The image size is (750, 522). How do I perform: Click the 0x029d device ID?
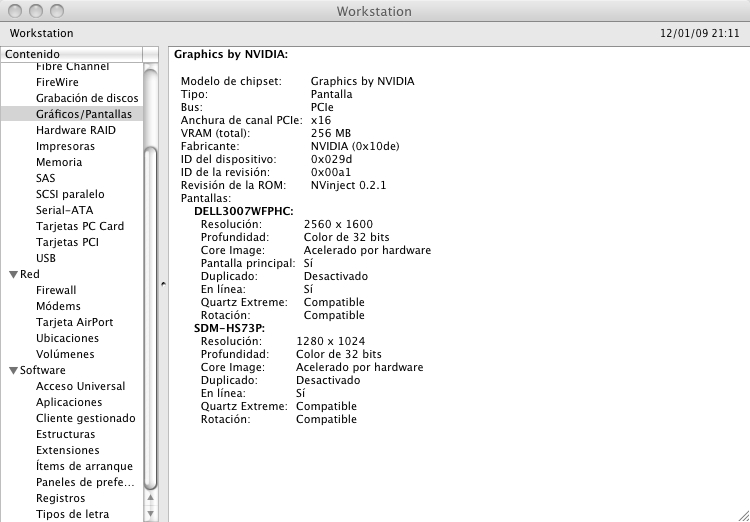331,159
